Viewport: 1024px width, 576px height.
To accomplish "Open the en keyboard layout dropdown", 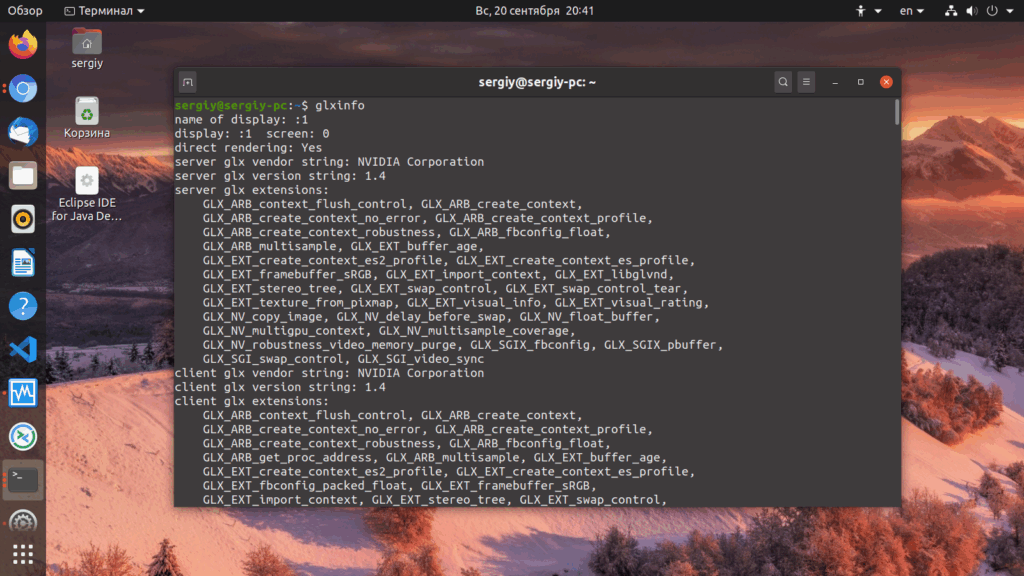I will [912, 10].
